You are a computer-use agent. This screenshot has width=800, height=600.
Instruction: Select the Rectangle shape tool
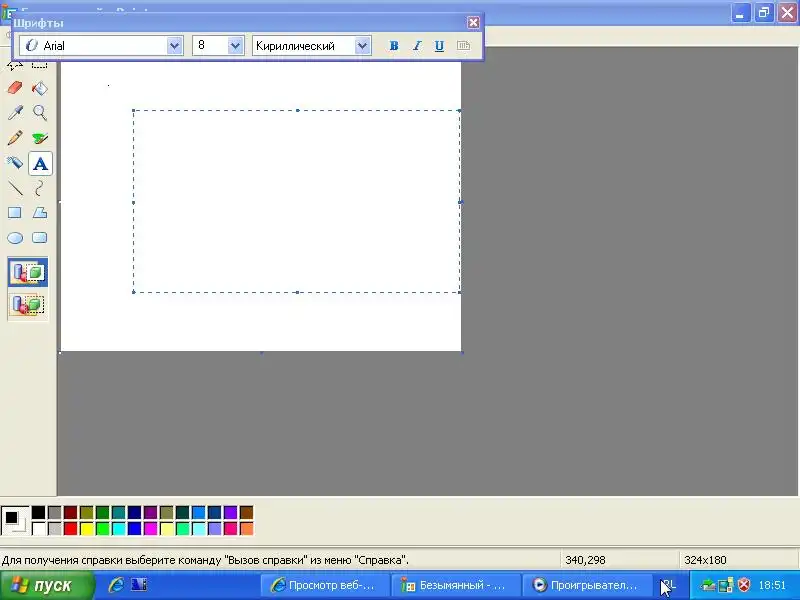click(x=15, y=213)
